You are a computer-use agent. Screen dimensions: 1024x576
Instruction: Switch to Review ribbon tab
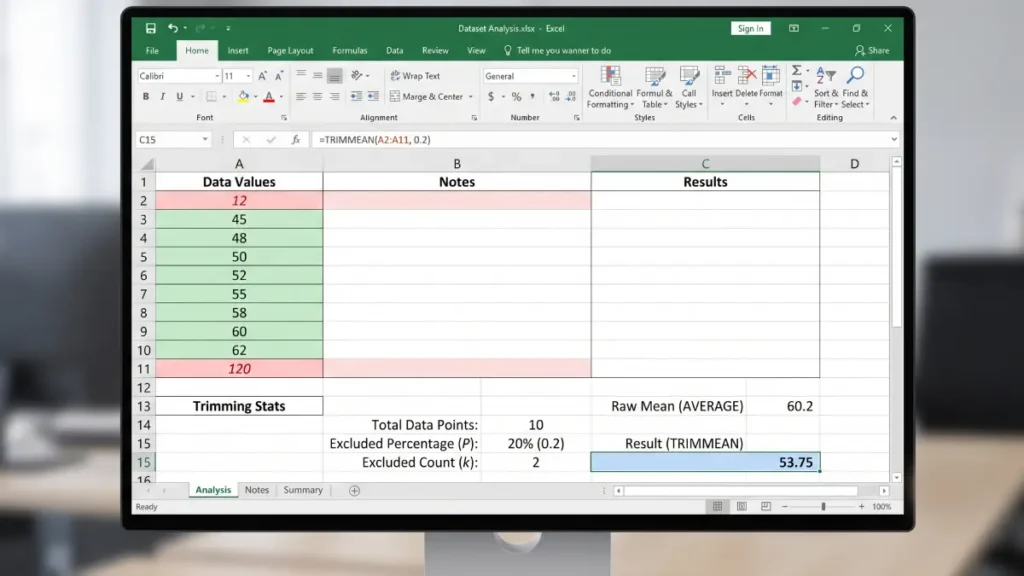tap(435, 50)
